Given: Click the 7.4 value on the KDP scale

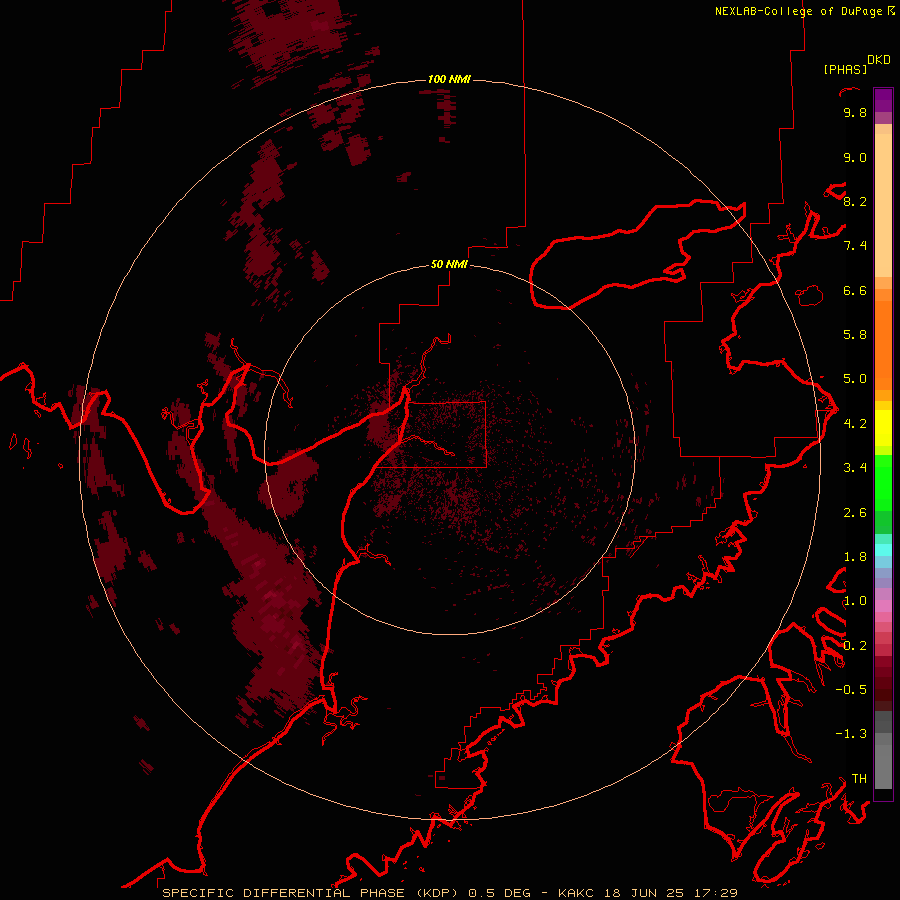Looking at the screenshot, I should (x=855, y=246).
